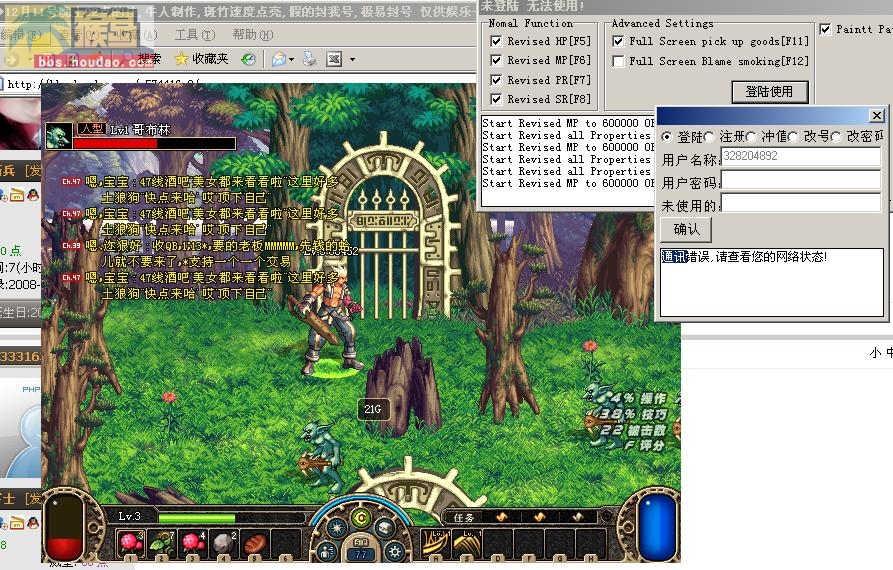Close the login dialog
This screenshot has width=893, height=570.
click(877, 116)
